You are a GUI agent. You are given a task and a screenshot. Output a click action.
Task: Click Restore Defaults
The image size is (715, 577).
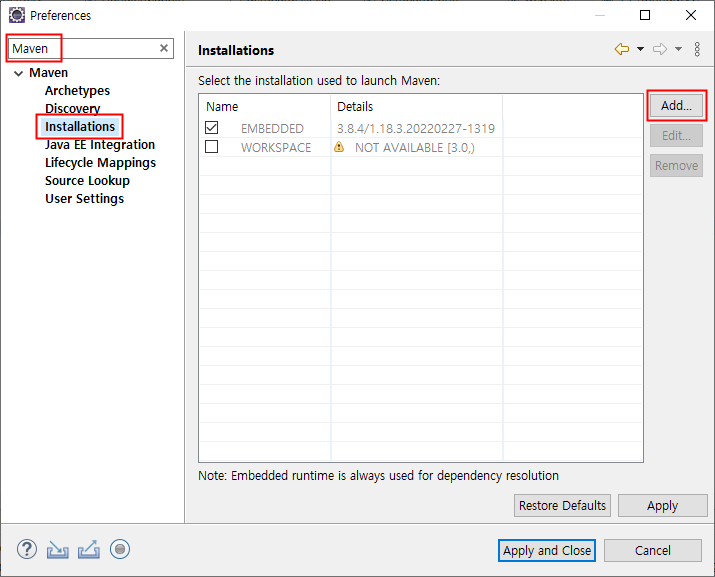562,505
